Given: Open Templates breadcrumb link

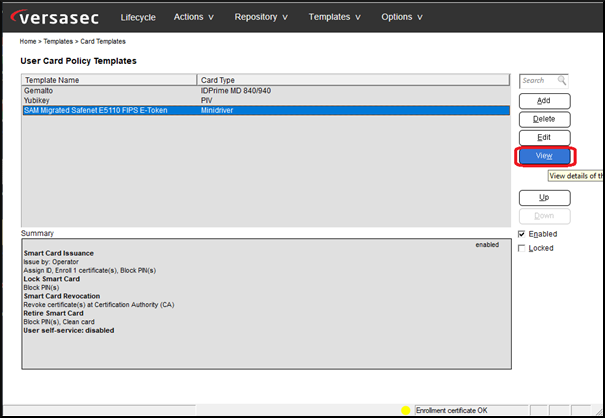Looking at the screenshot, I should point(58,41).
